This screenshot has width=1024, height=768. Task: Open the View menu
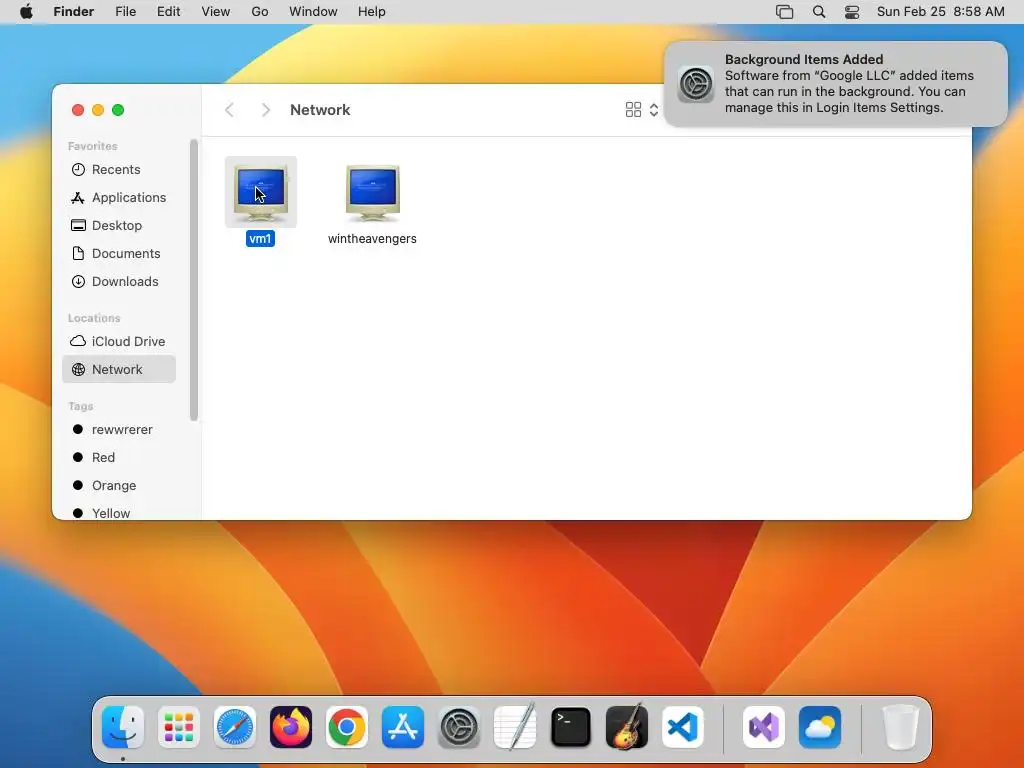click(x=216, y=12)
